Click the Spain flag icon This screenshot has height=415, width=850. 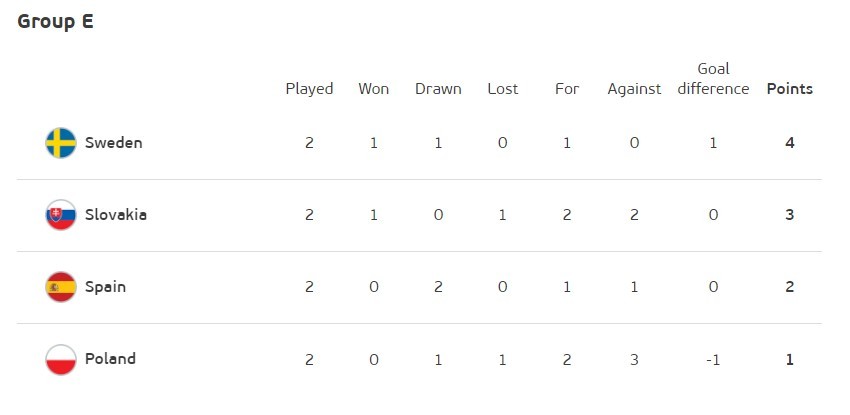(x=61, y=287)
